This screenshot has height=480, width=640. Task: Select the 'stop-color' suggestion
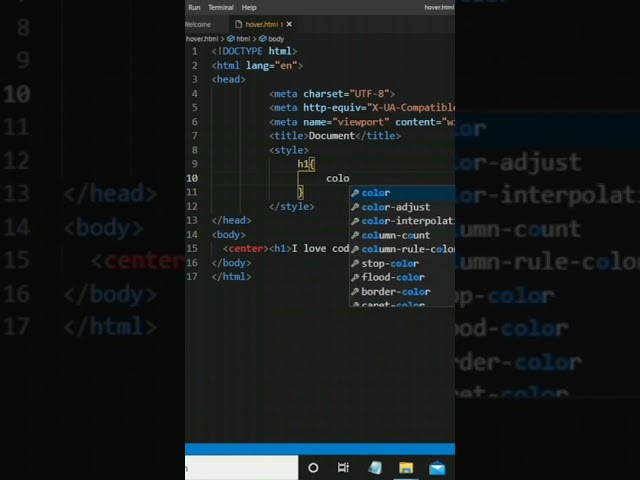(402, 263)
